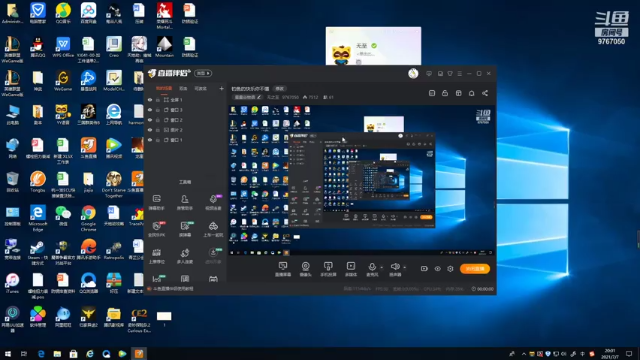Toggle visibility of source 窗口 2
This screenshot has height=360, width=640.
150,120
